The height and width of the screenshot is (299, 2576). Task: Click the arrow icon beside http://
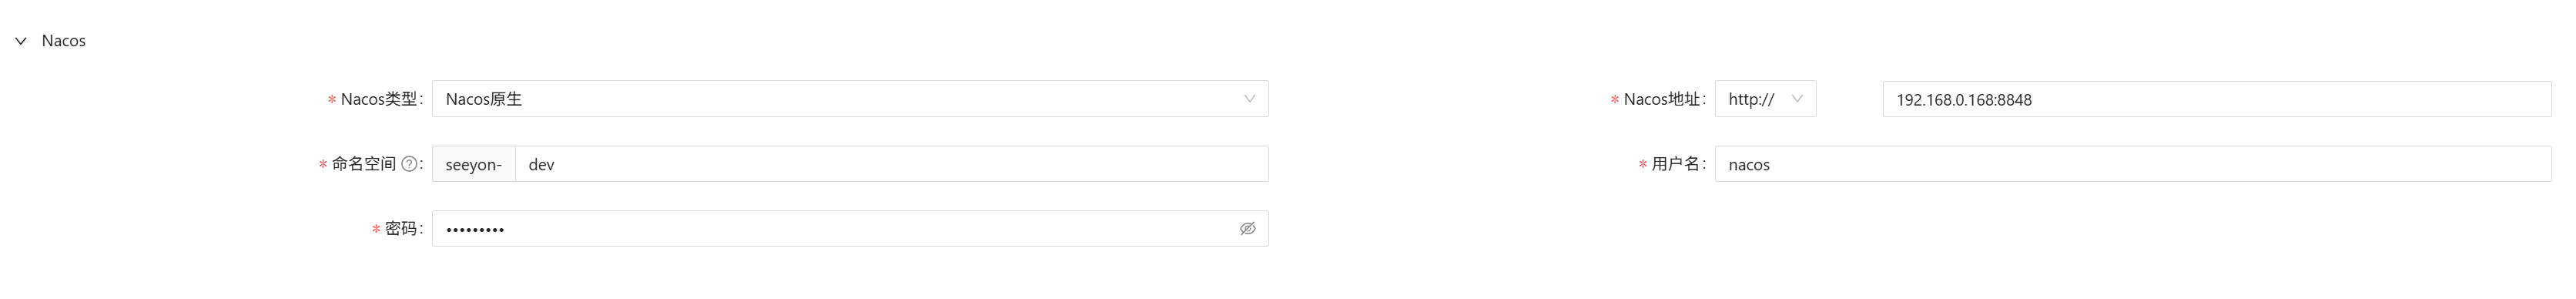coord(1797,99)
